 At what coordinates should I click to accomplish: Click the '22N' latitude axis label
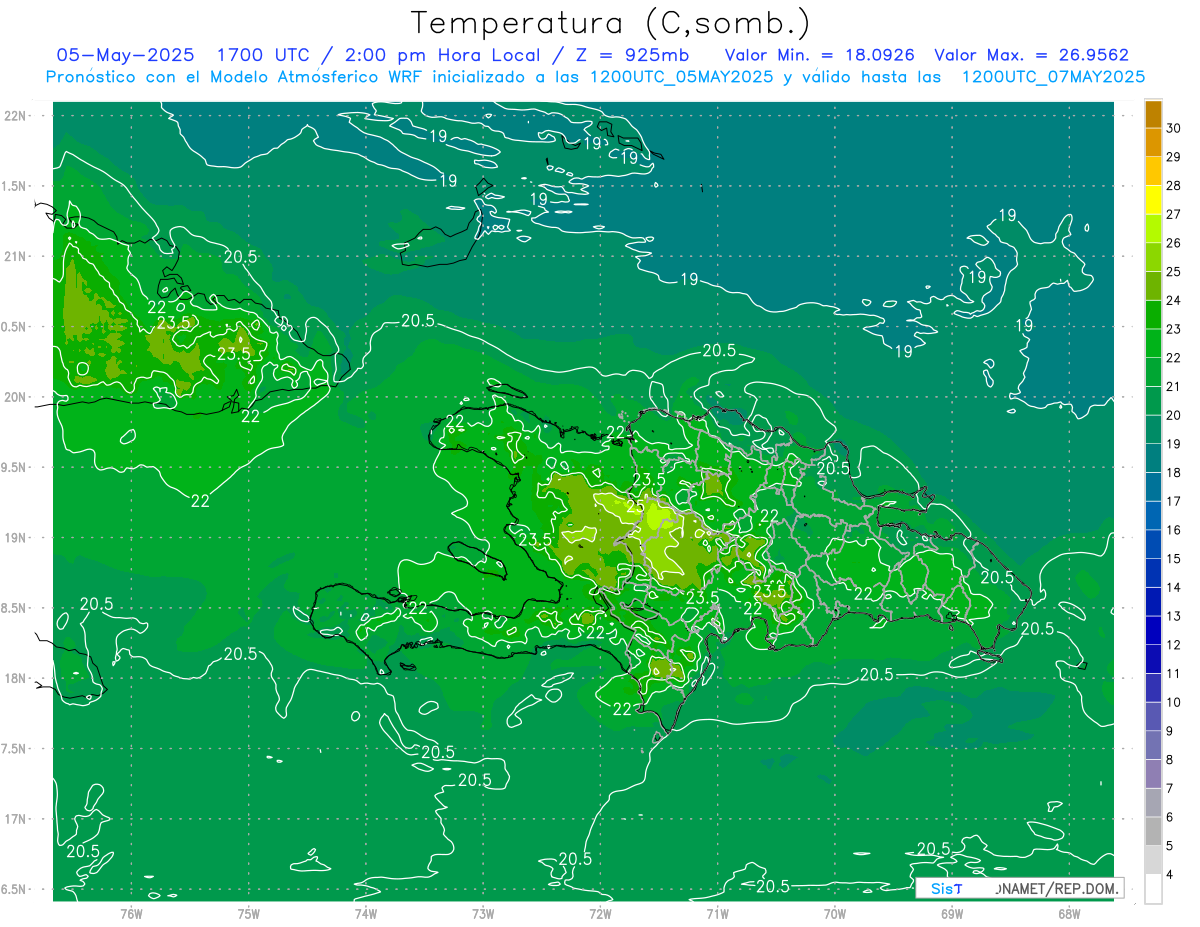pyautogui.click(x=14, y=116)
